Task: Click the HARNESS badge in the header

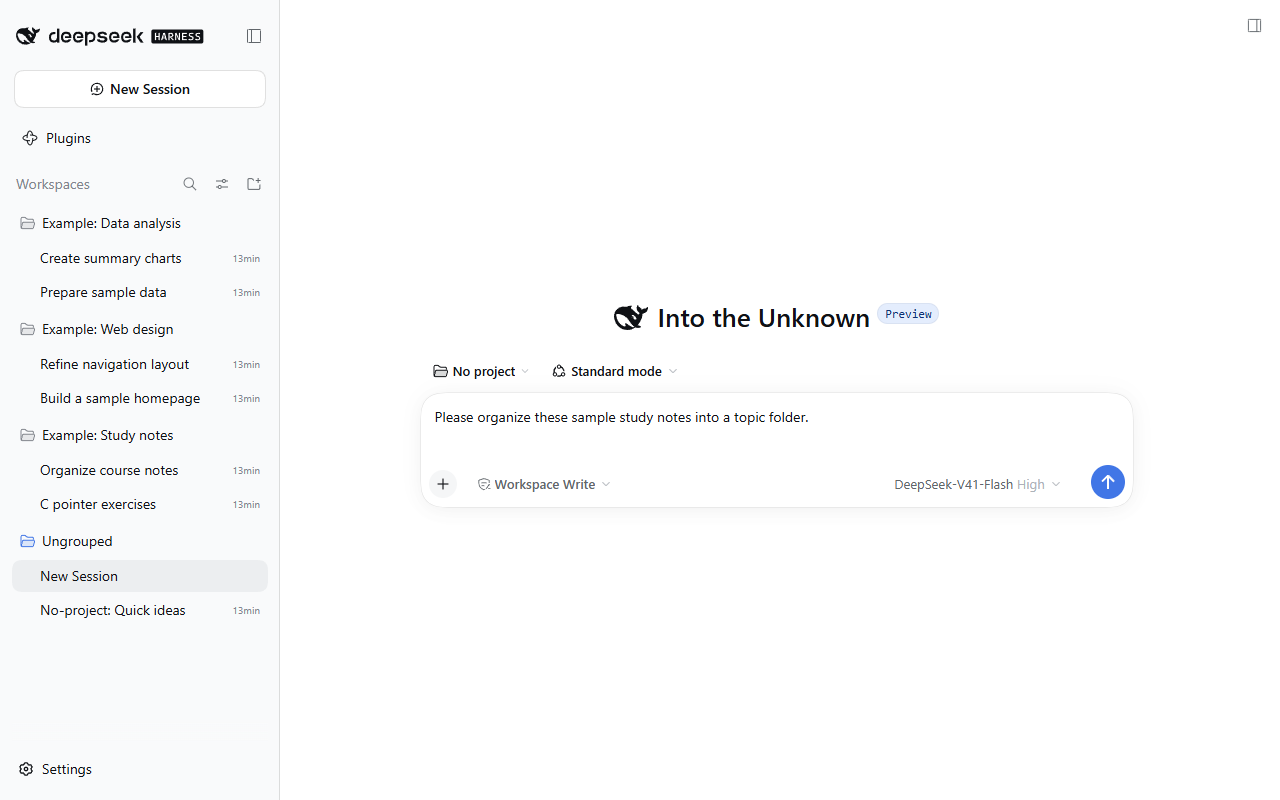Action: click(177, 37)
